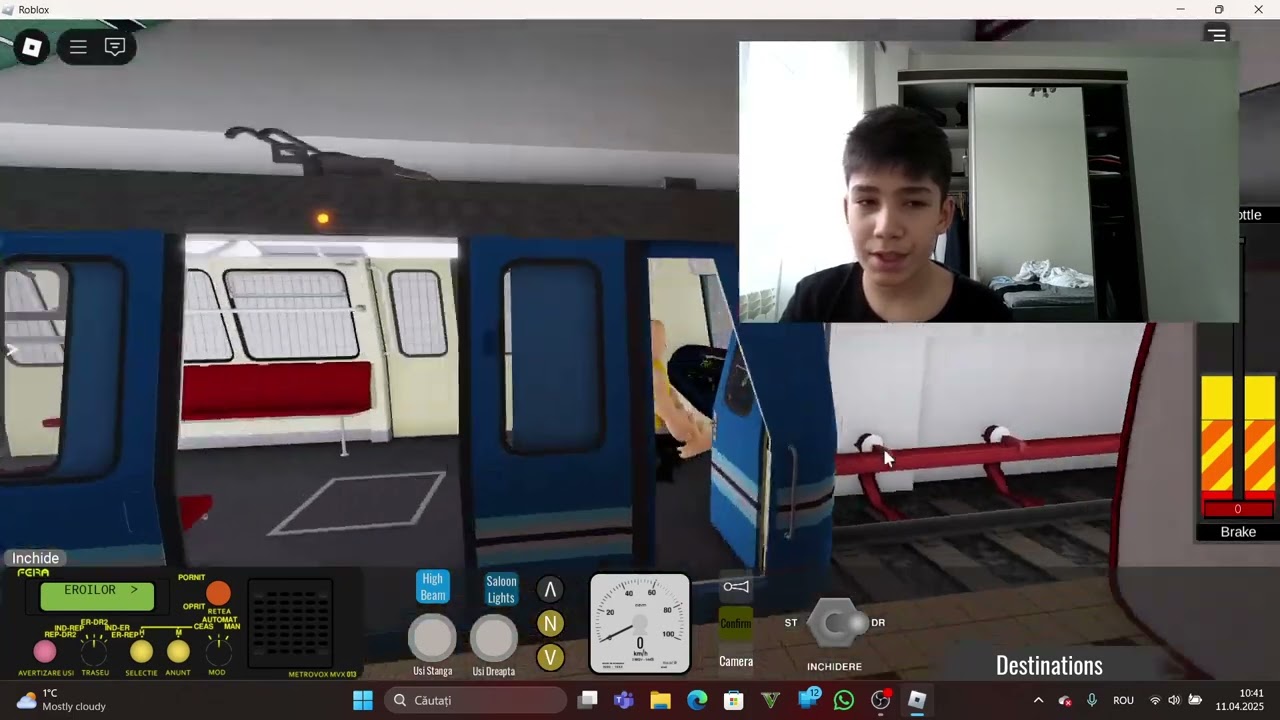The width and height of the screenshot is (1280, 720).
Task: Click the Usi Stanga door button
Action: (x=432, y=638)
